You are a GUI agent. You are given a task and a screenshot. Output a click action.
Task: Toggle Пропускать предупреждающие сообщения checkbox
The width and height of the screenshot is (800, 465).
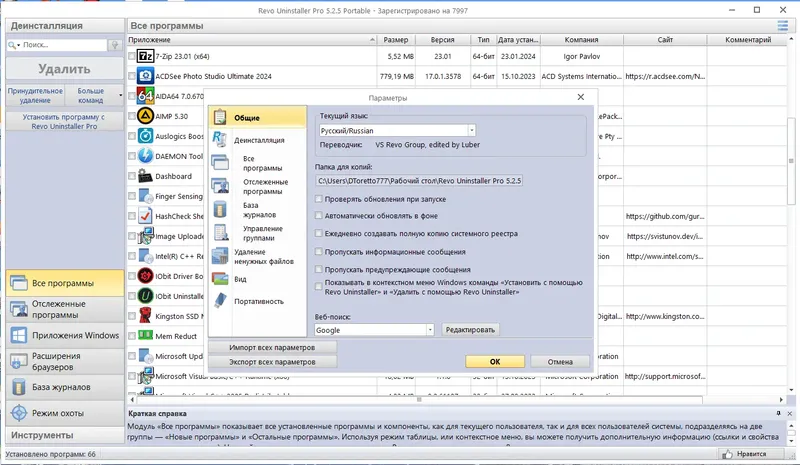pyautogui.click(x=319, y=269)
